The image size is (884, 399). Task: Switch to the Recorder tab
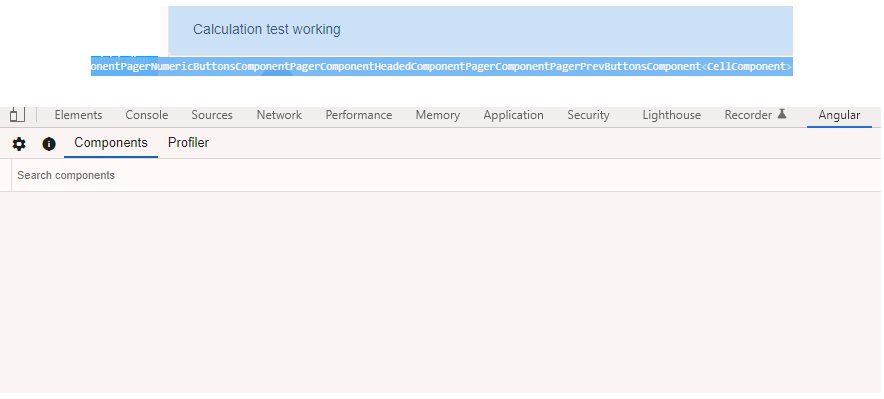tap(748, 115)
